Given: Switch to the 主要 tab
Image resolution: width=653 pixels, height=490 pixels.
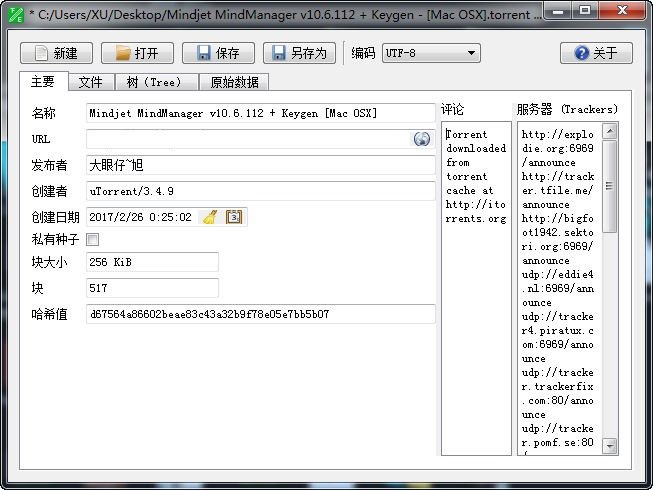Looking at the screenshot, I should point(43,81).
